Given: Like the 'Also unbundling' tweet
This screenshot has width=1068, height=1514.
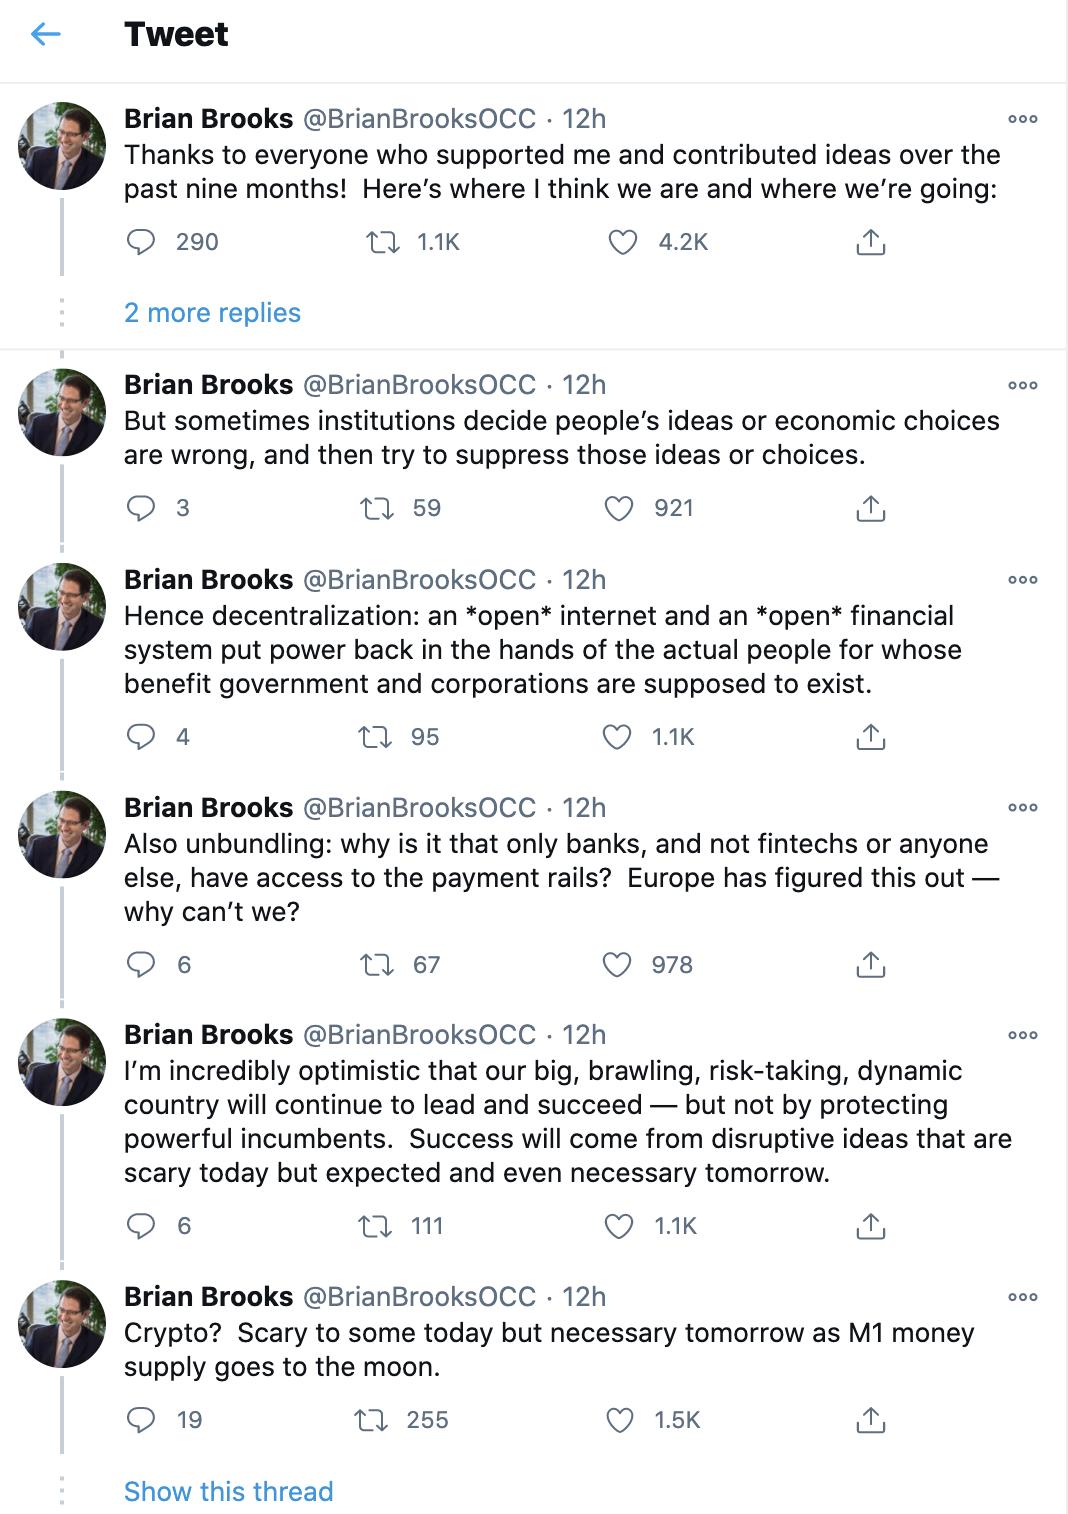Looking at the screenshot, I should tap(618, 965).
